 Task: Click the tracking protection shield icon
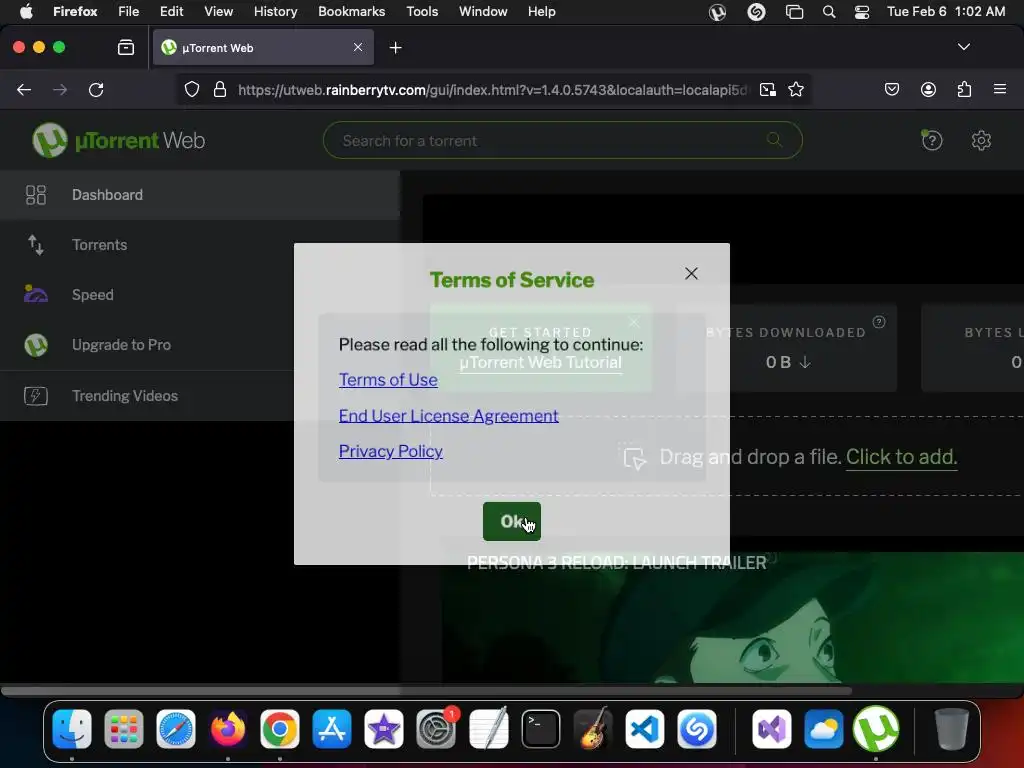191,89
